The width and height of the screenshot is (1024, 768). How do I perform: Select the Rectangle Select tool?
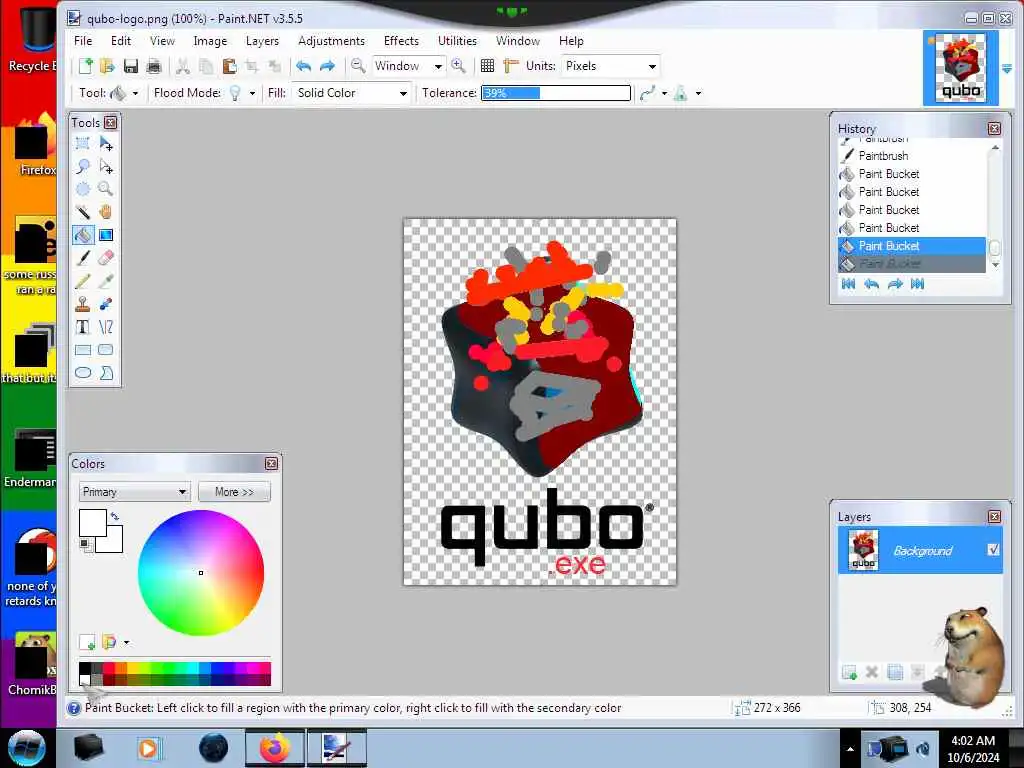[x=83, y=144]
